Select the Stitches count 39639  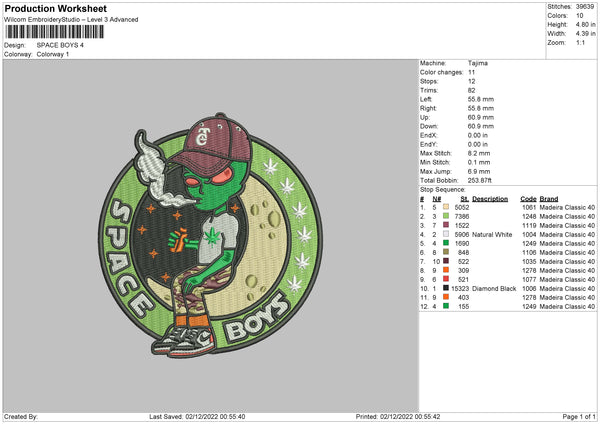(585, 7)
